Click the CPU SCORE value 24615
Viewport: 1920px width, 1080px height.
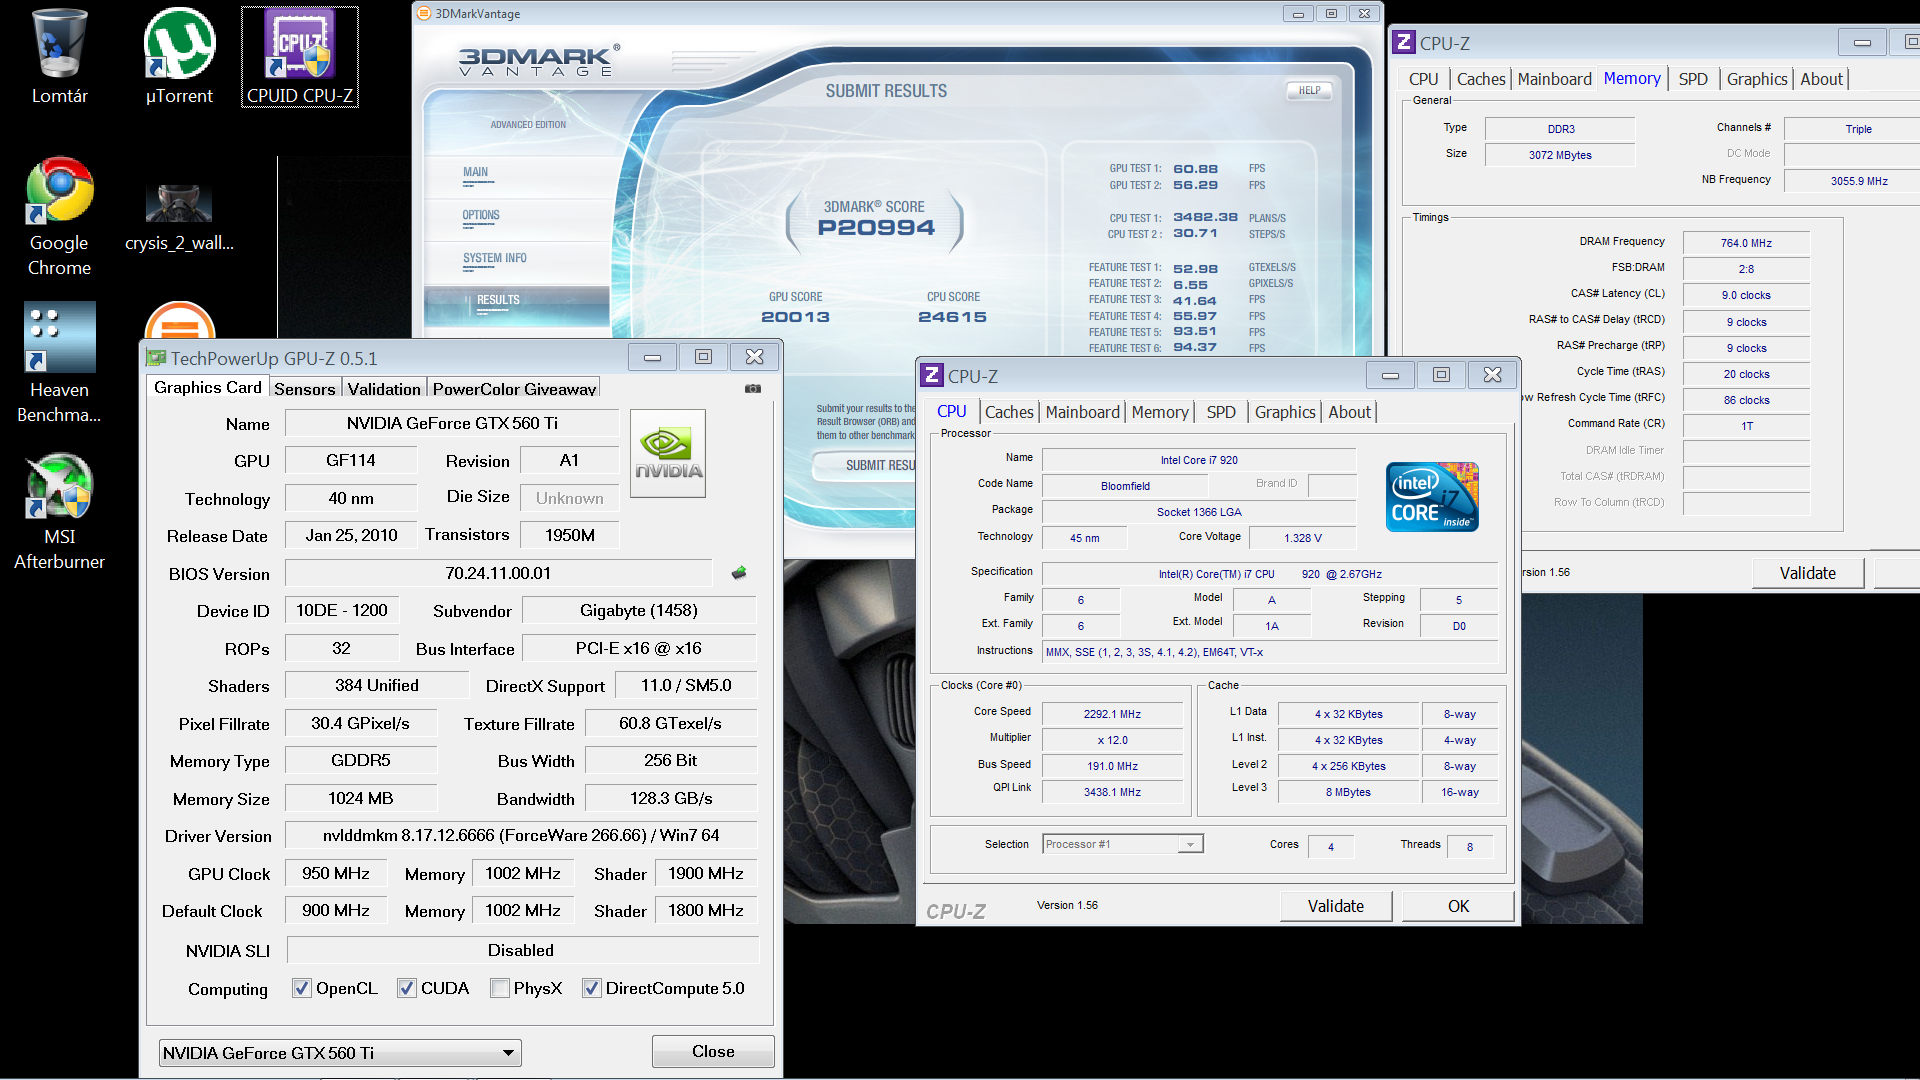tap(952, 317)
